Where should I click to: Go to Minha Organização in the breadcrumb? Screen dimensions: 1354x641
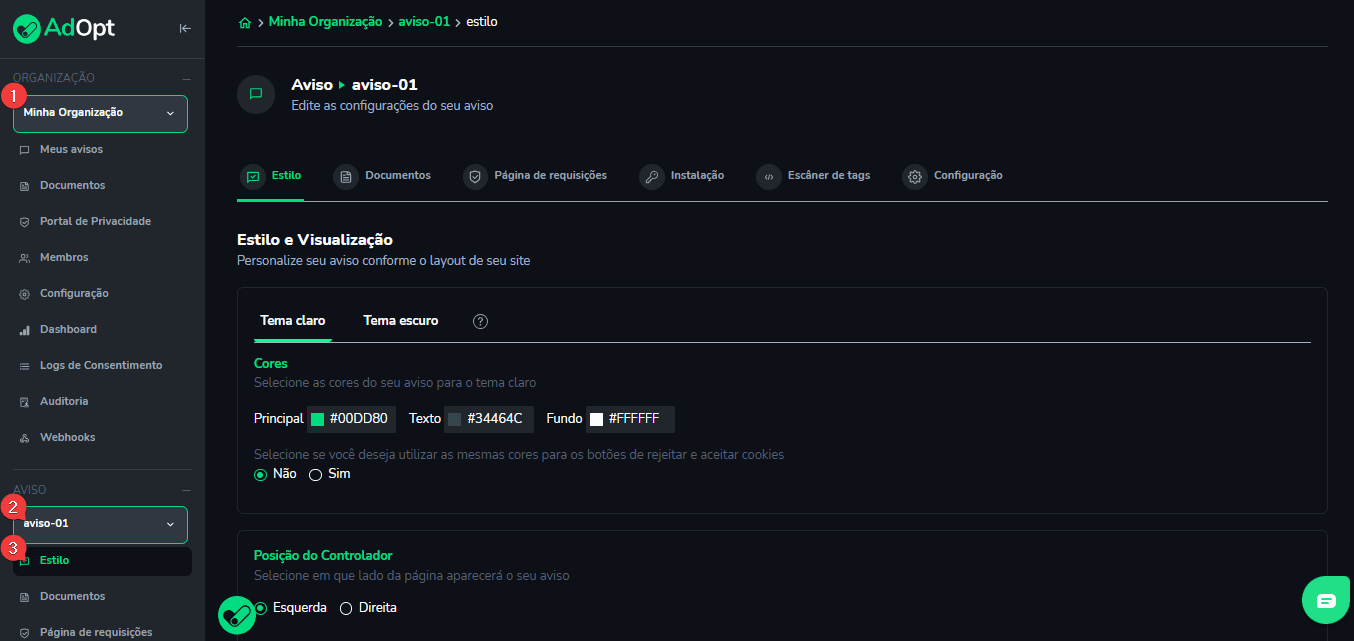(x=326, y=22)
